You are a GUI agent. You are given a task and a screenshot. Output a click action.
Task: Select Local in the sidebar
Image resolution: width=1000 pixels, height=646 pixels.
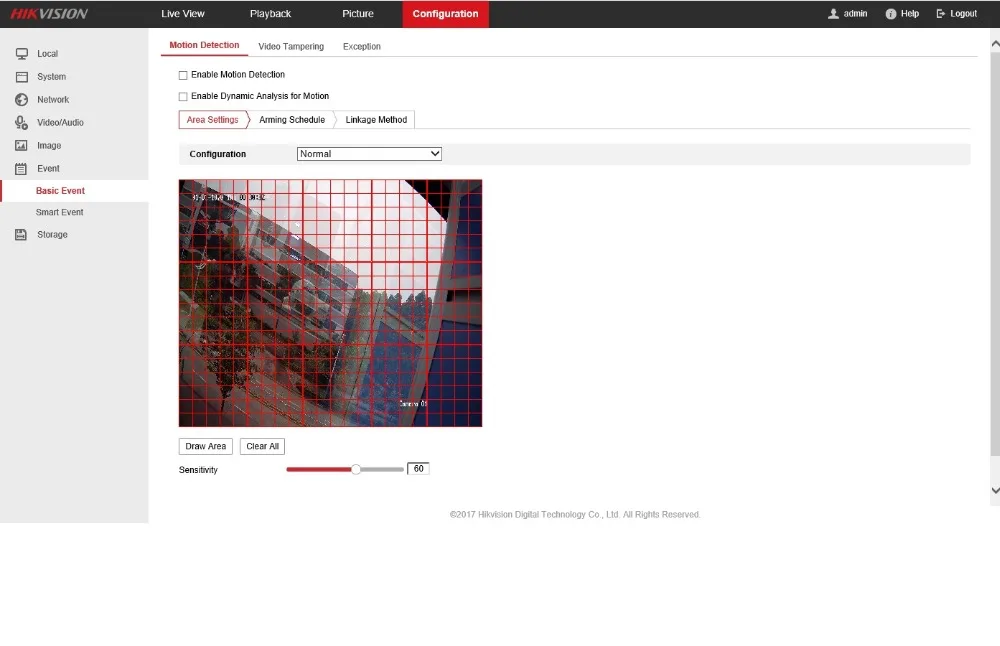click(47, 54)
